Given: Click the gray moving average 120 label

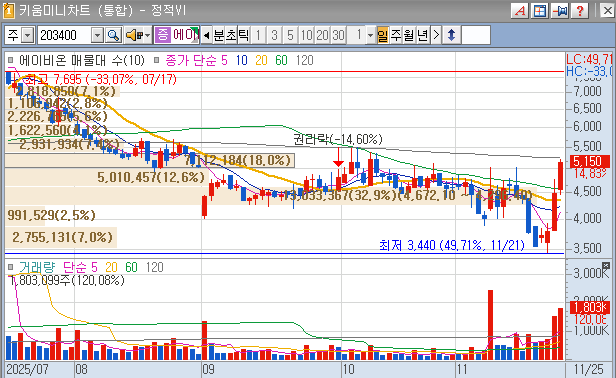Looking at the screenshot, I should [x=304, y=60].
